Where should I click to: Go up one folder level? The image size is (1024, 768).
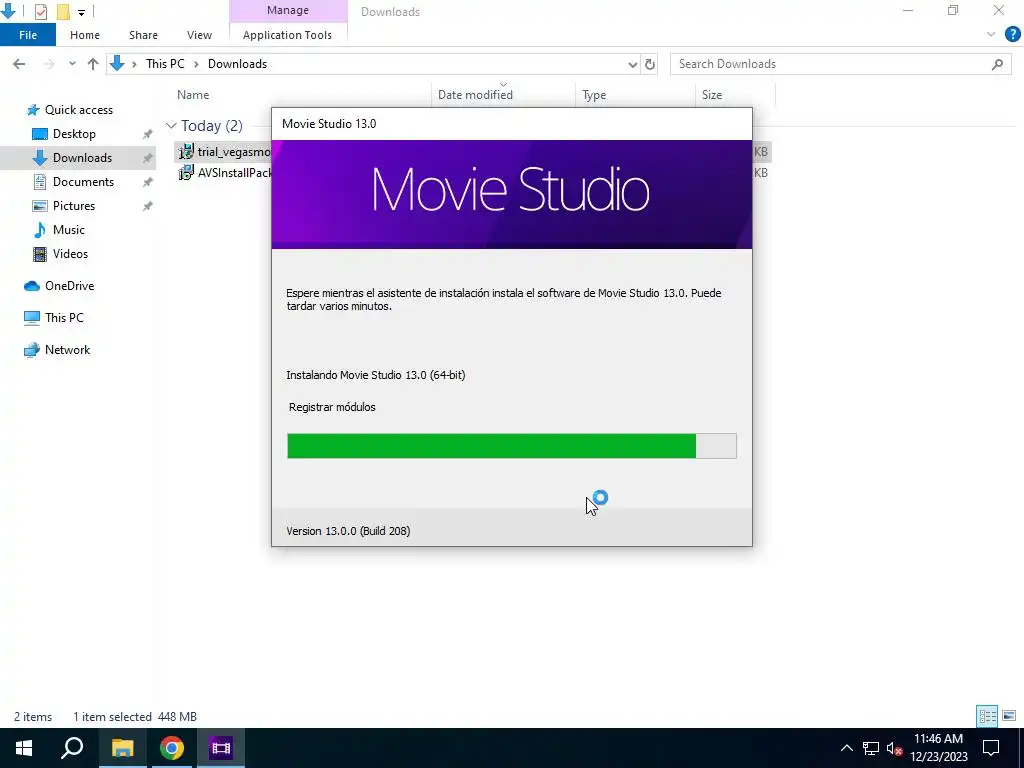[x=93, y=64]
